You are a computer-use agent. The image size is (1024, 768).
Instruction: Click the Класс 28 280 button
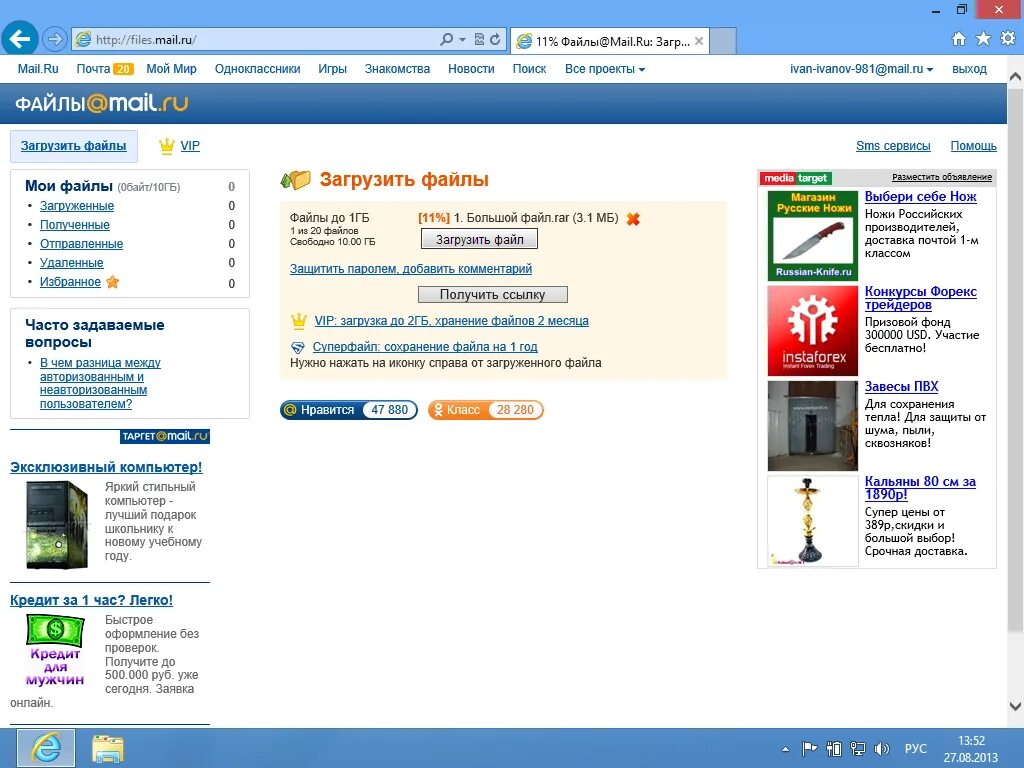point(485,409)
